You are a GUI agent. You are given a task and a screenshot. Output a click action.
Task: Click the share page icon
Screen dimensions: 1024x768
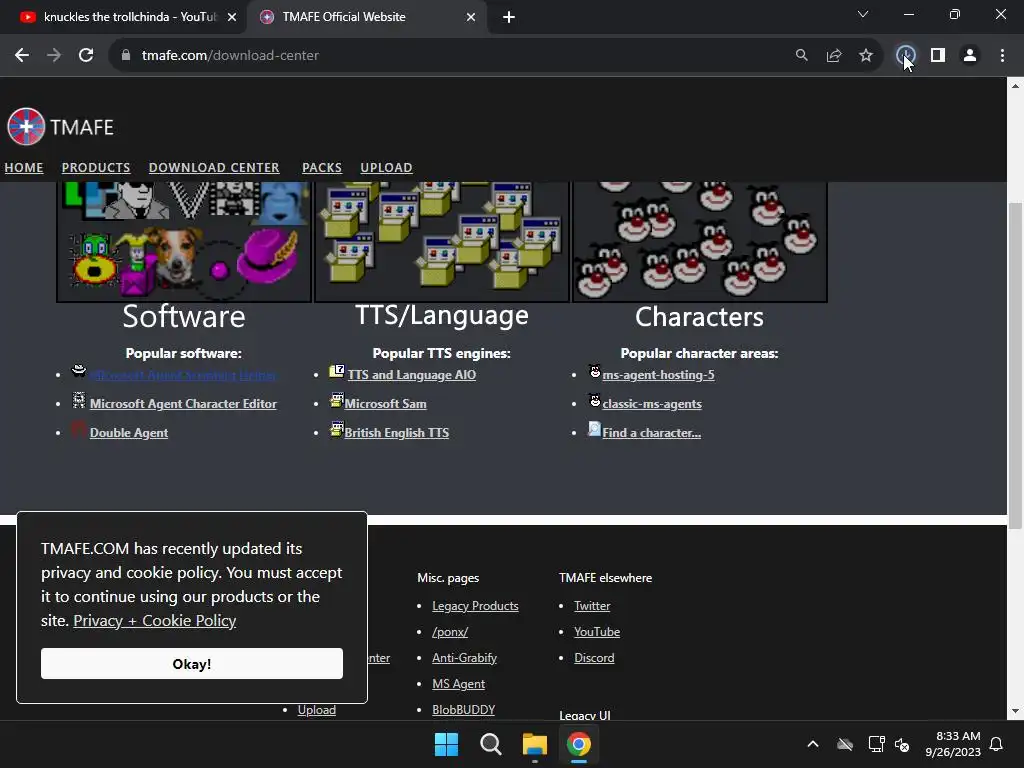(x=834, y=56)
